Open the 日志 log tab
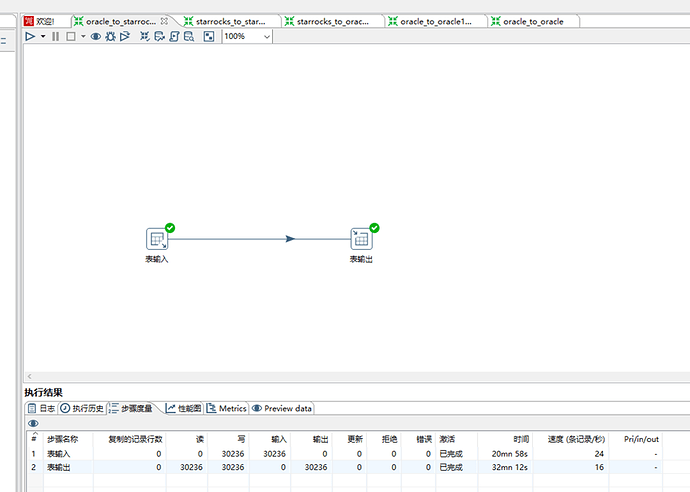Screen dimensions: 690x492 (x=41, y=408)
